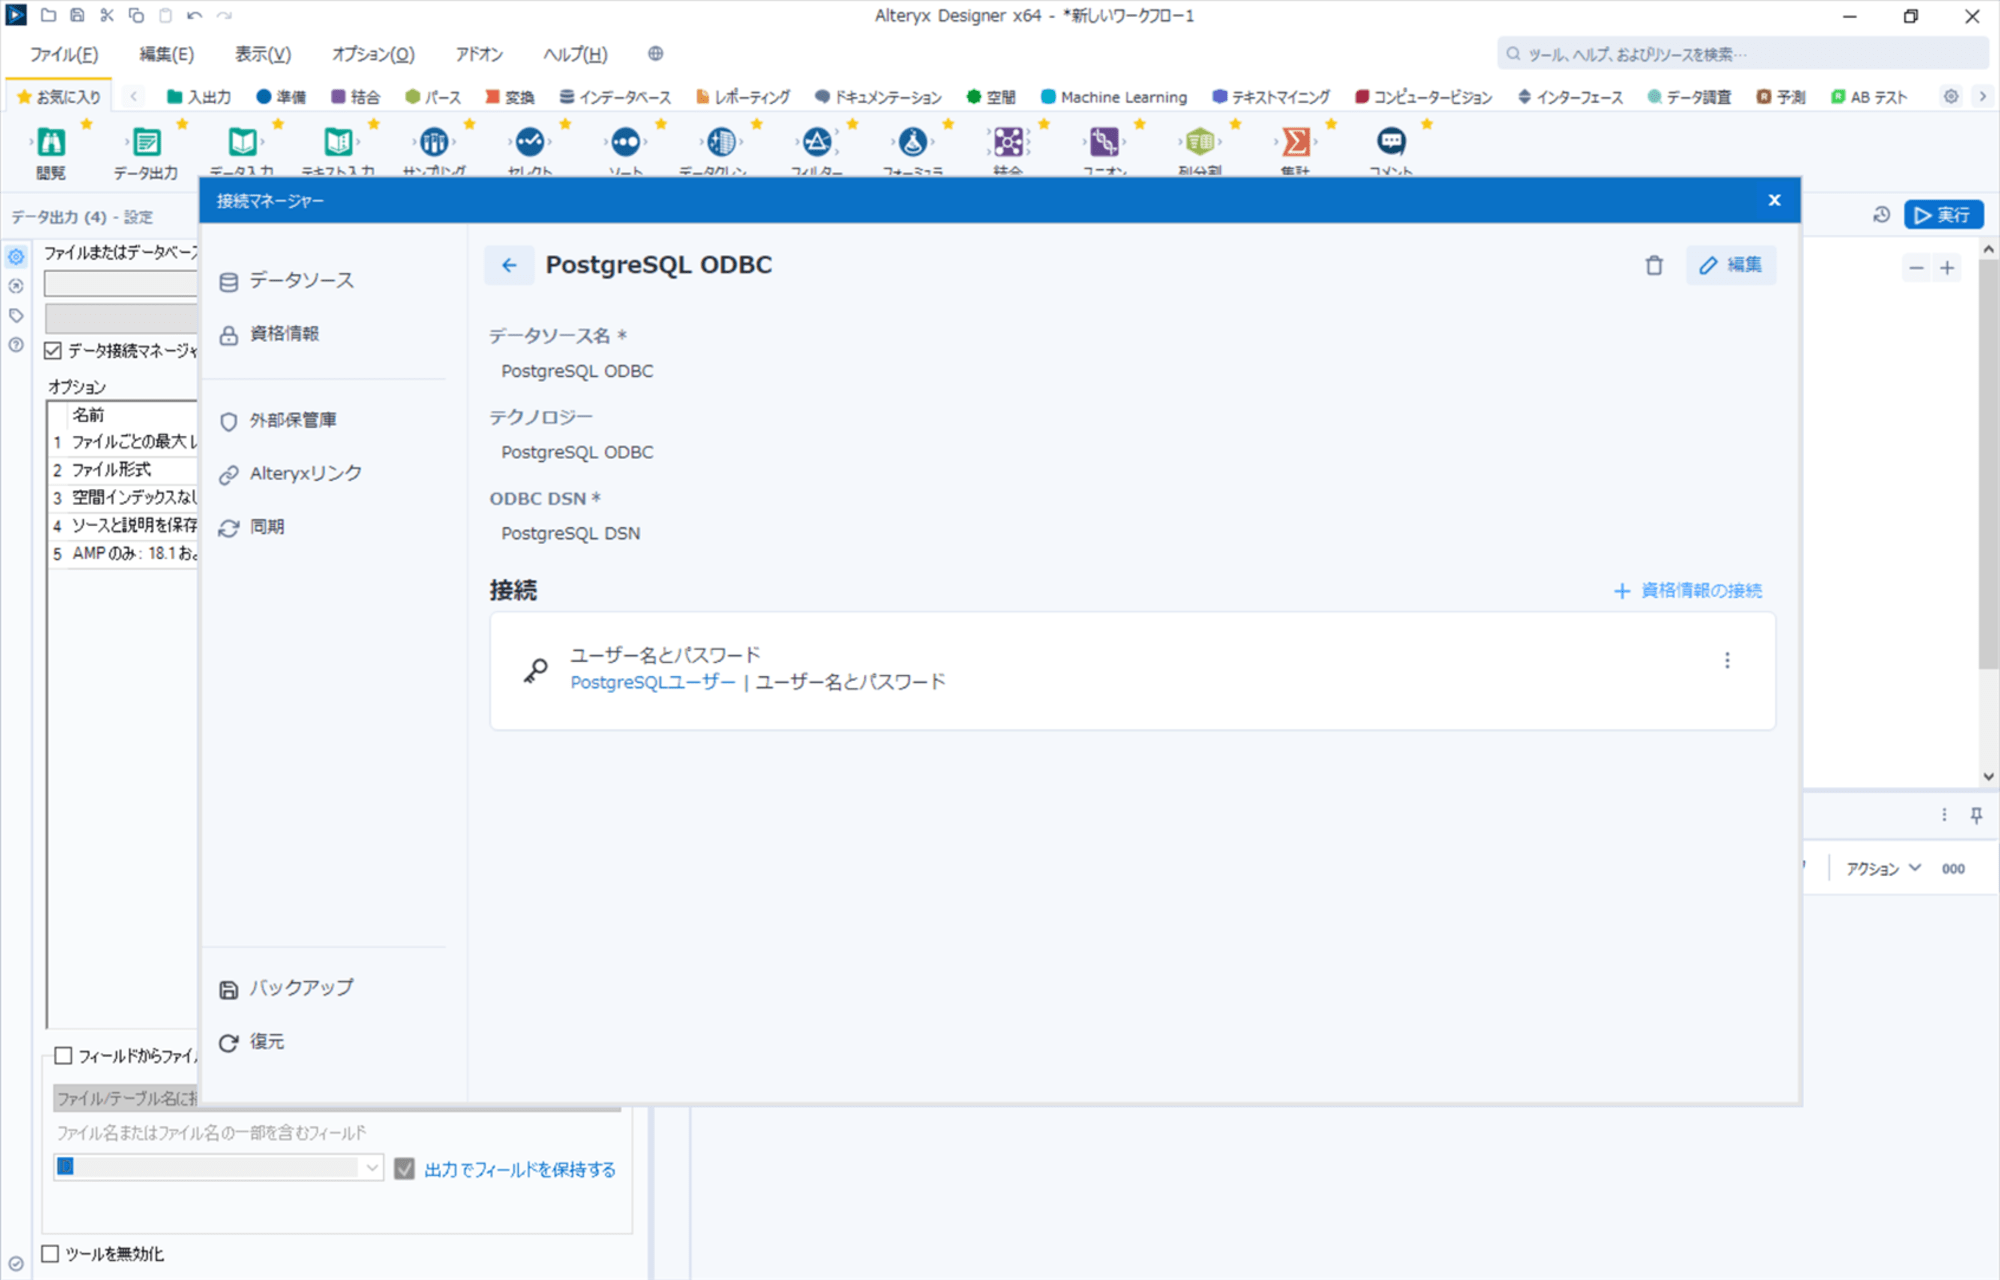Select the Sampling tool icon
This screenshot has width=2000, height=1280.
pyautogui.click(x=434, y=142)
